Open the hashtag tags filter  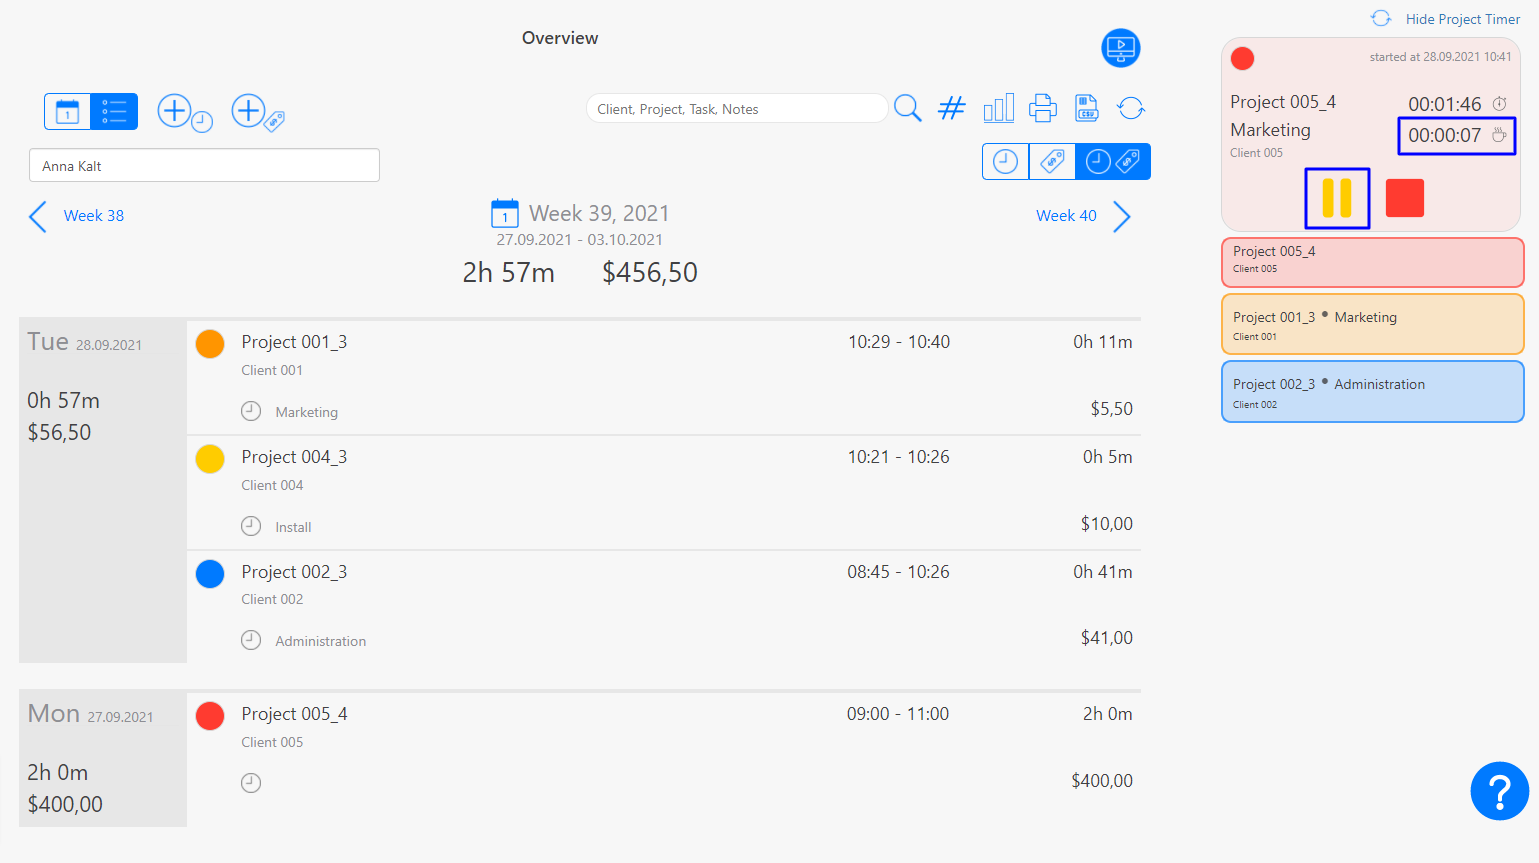(951, 108)
